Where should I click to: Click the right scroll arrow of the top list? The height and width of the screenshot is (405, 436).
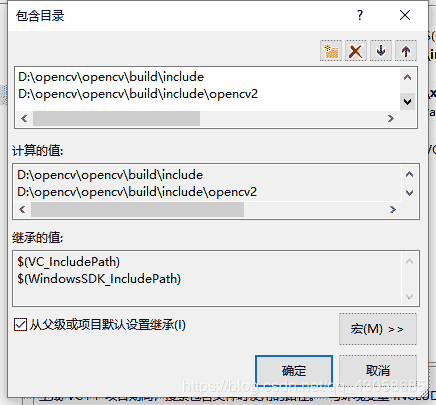pyautogui.click(x=391, y=118)
